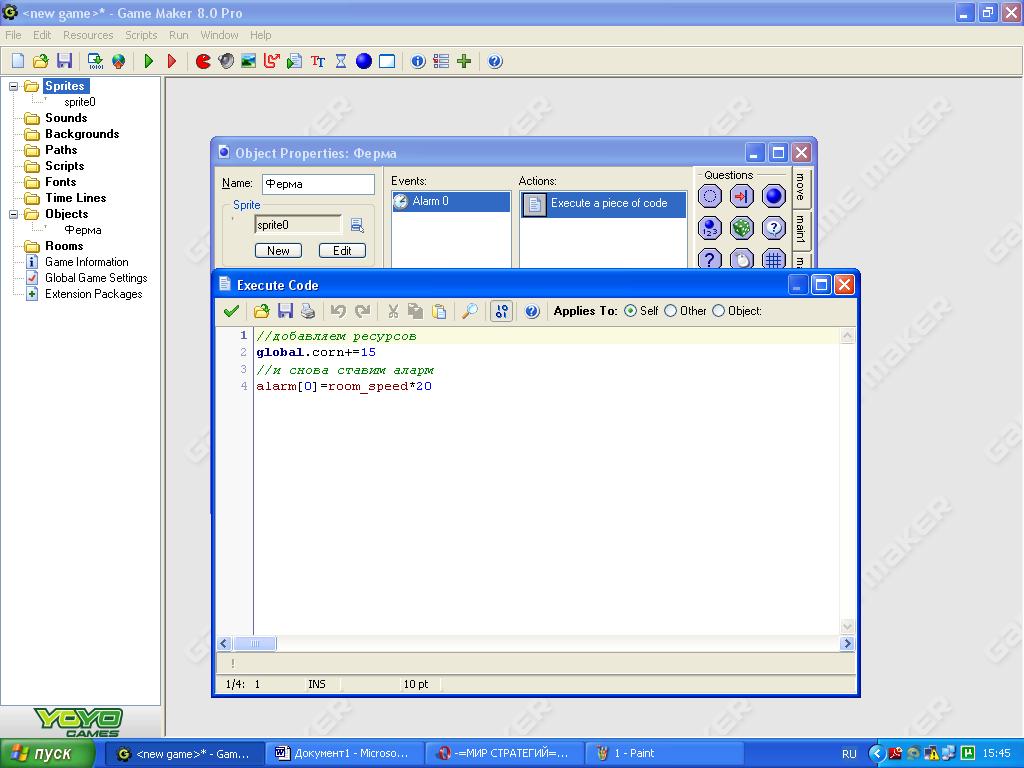Create a time line with hourglass icon
The width and height of the screenshot is (1024, 768).
point(341,61)
